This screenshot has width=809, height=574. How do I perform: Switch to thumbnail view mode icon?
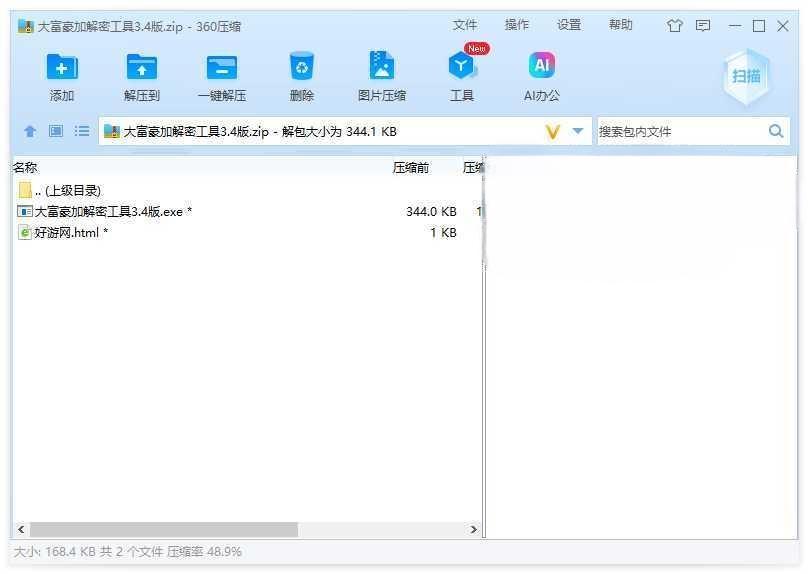(x=56, y=131)
